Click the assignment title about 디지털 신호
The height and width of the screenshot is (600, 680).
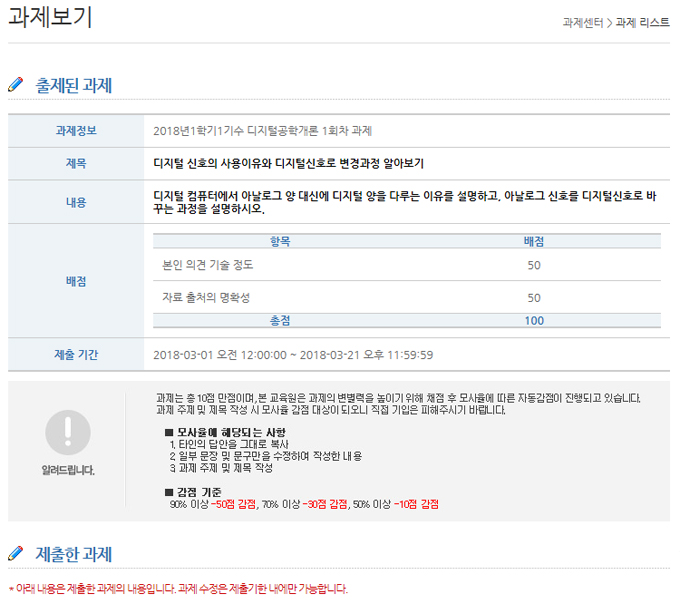point(288,163)
